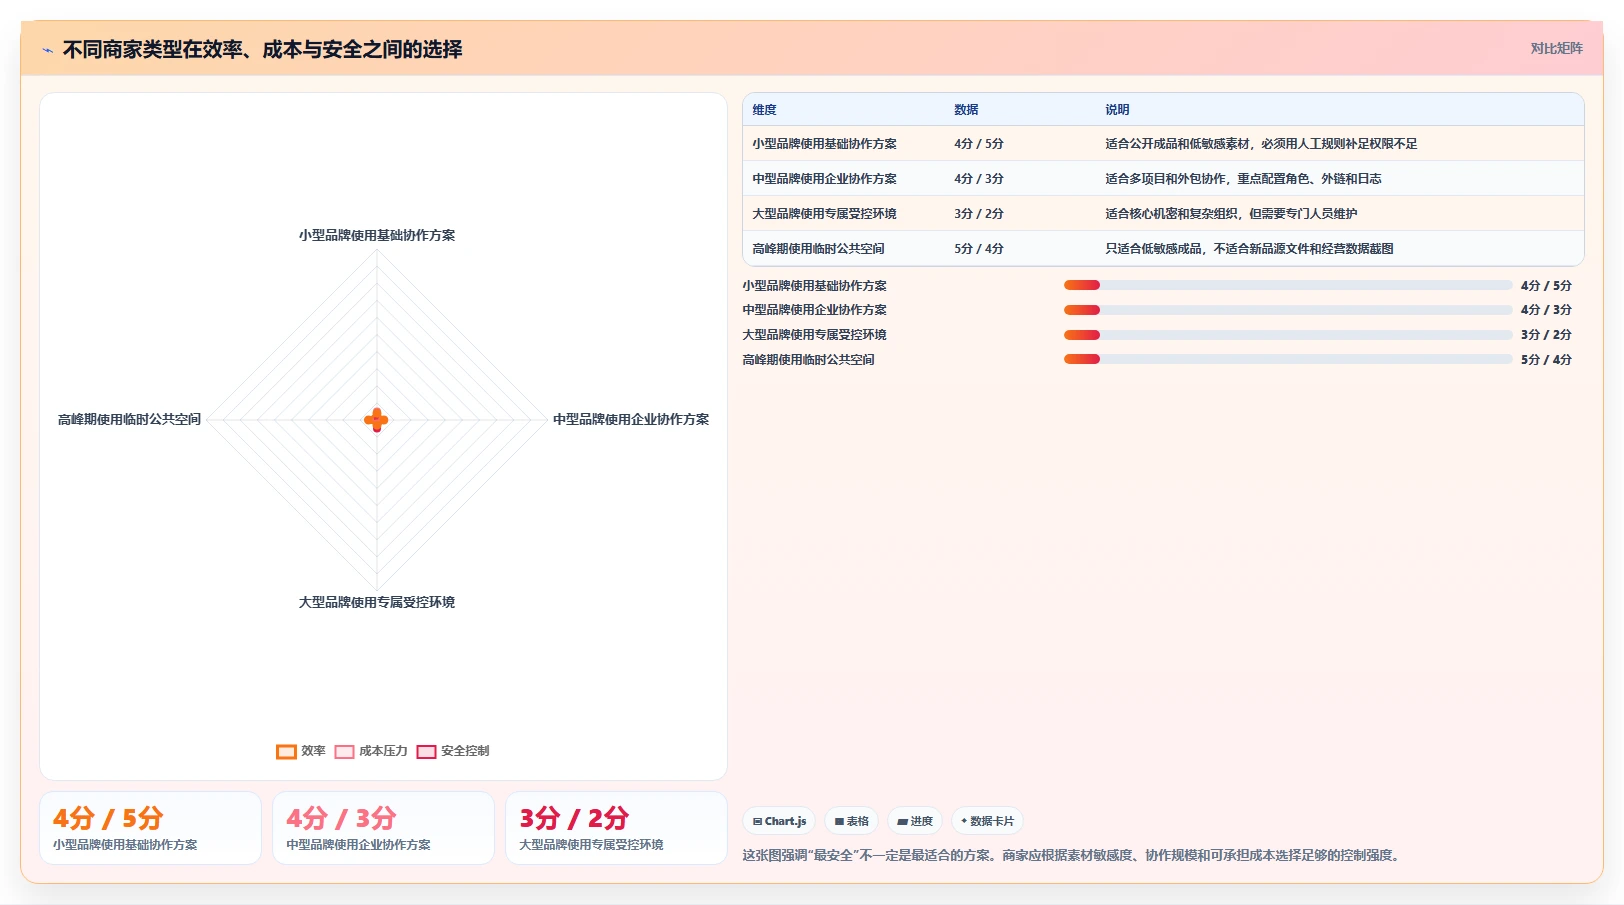Click the radar axis label 大型品牌使用专属受控环境
The width and height of the screenshot is (1624, 905).
(x=377, y=603)
